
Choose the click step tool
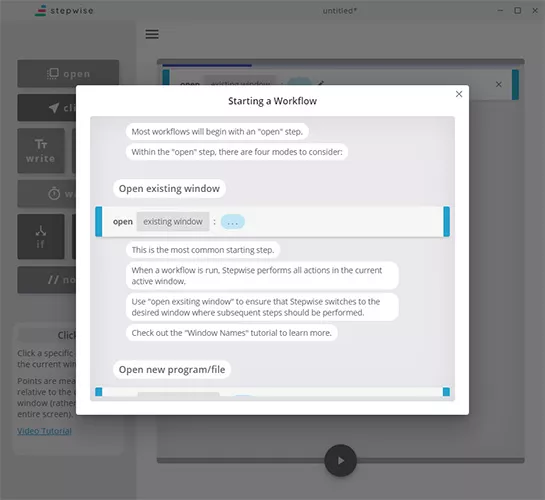pyautogui.click(x=47, y=108)
